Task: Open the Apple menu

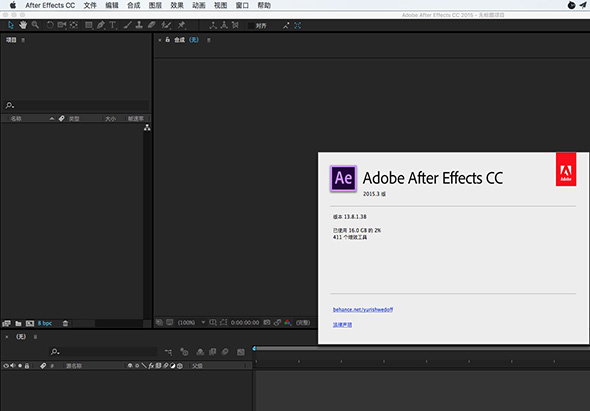Action: point(13,5)
